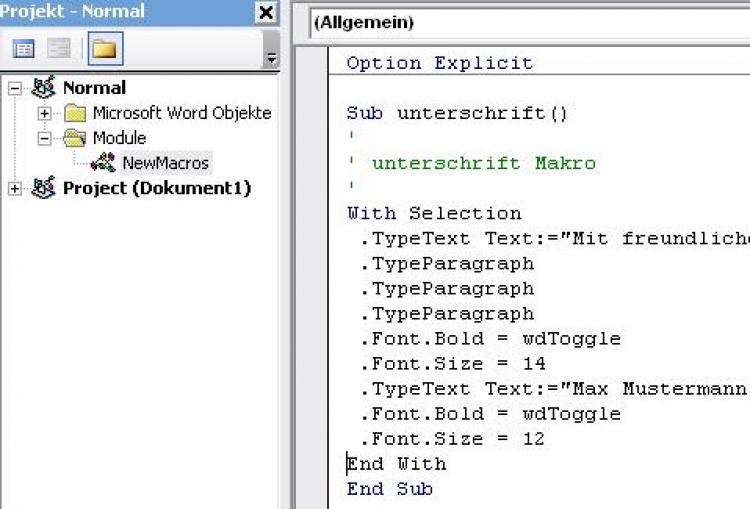Expand the Microsoft Word Objekte folder
750x509 pixels.
[x=44, y=113]
